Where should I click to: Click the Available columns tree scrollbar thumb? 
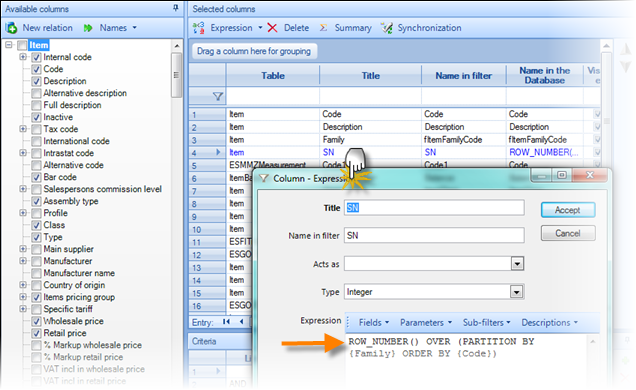(x=176, y=75)
